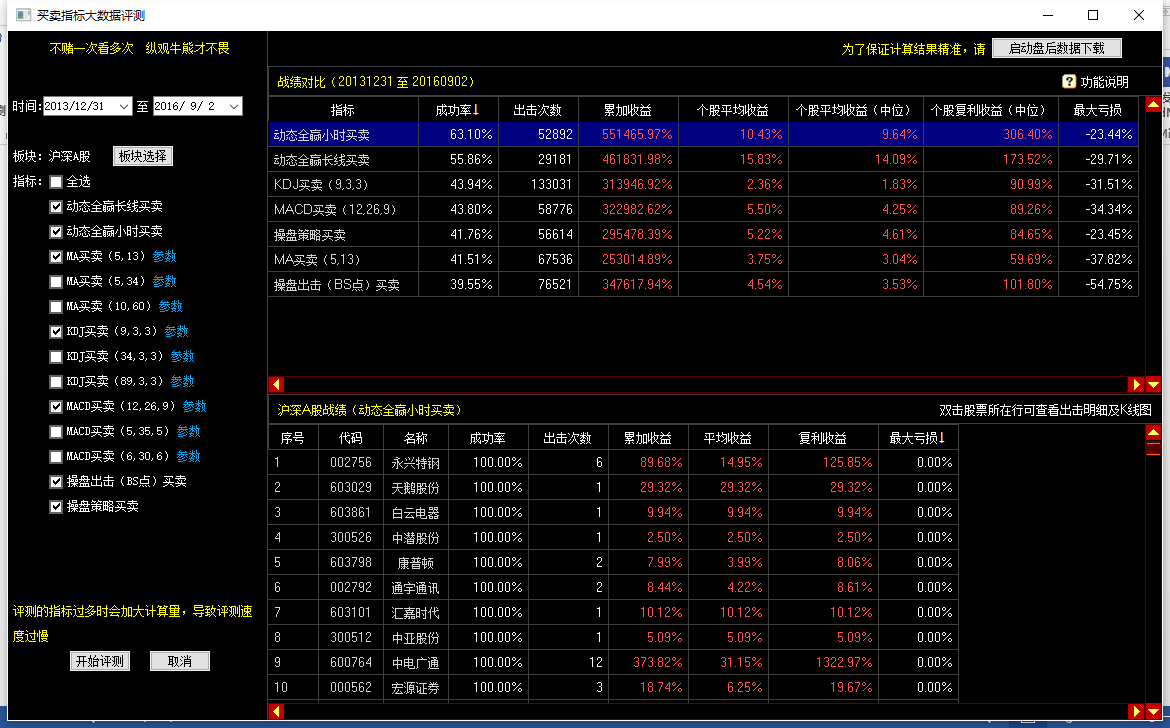Image resolution: width=1170 pixels, height=728 pixels.
Task: Click the red up arrow beside the top table
Action: tap(1153, 104)
